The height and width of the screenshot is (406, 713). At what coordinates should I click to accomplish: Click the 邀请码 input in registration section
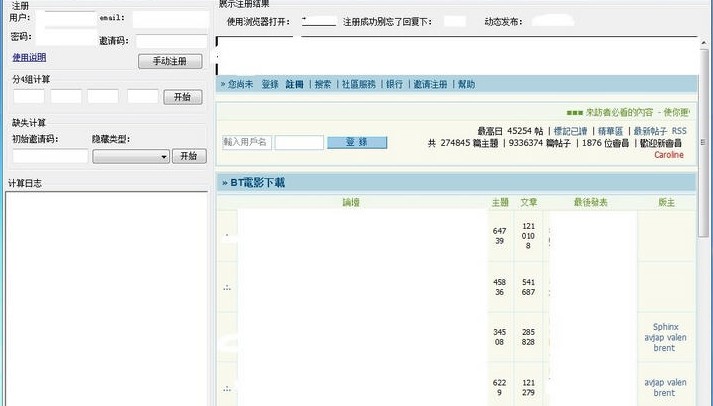(171, 41)
